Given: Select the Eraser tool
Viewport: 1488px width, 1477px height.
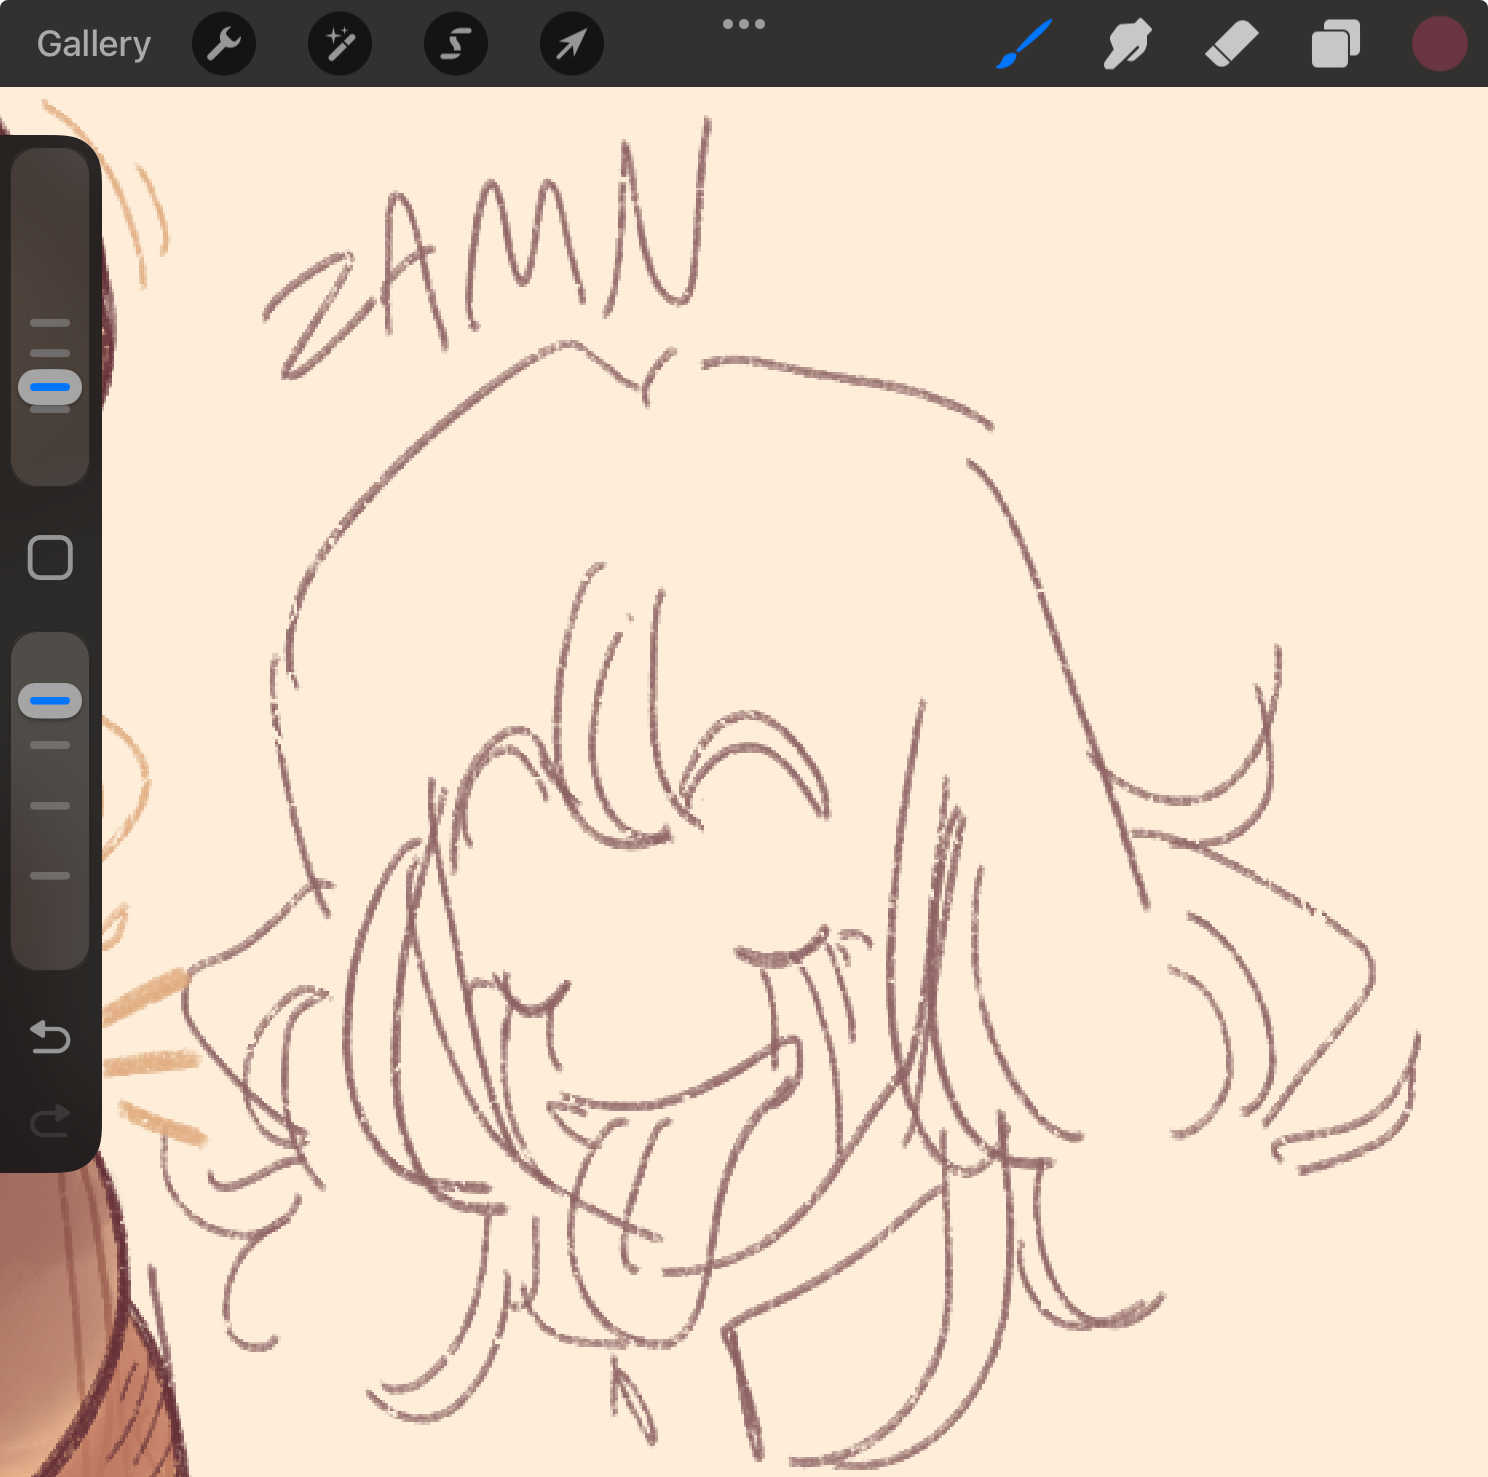Looking at the screenshot, I should [1231, 44].
